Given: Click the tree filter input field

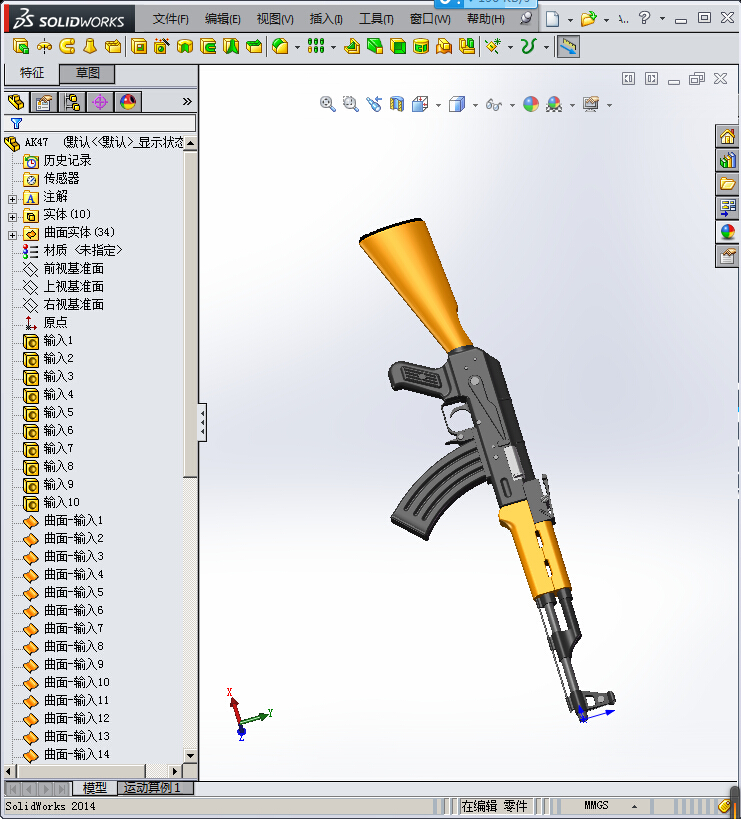Looking at the screenshot, I should (100, 123).
